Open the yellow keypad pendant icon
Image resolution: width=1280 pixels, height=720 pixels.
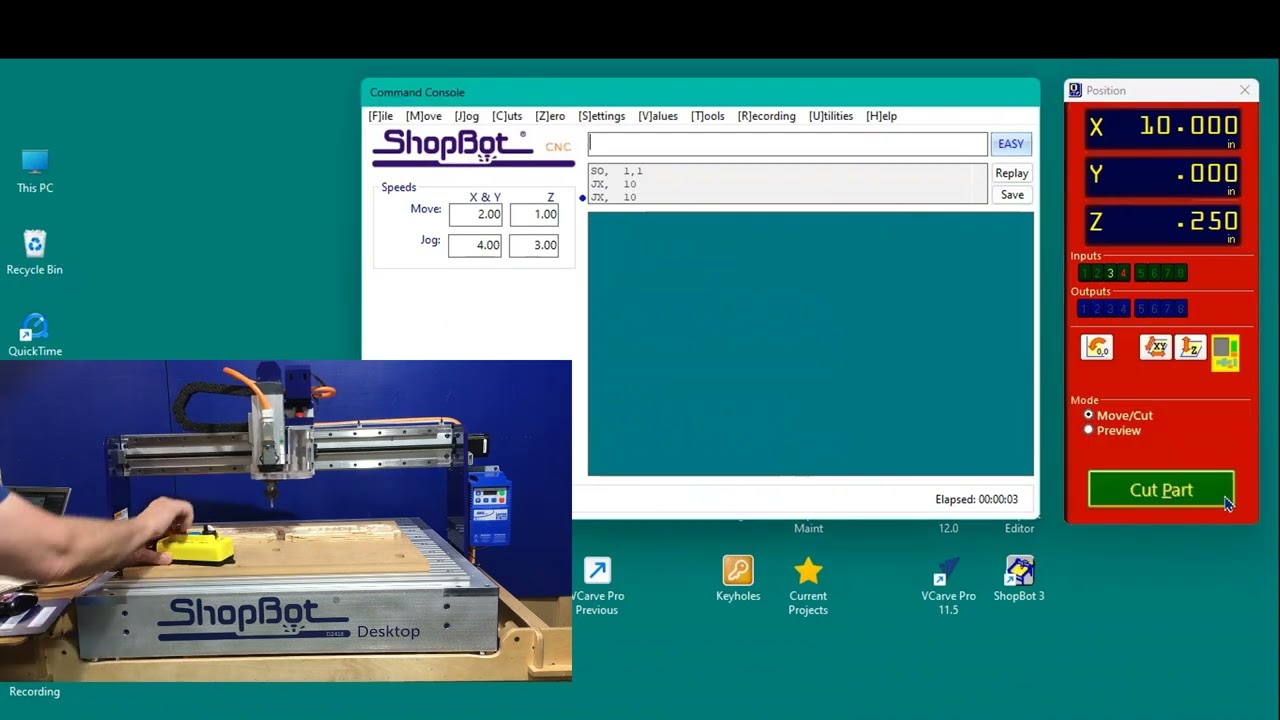1225,352
